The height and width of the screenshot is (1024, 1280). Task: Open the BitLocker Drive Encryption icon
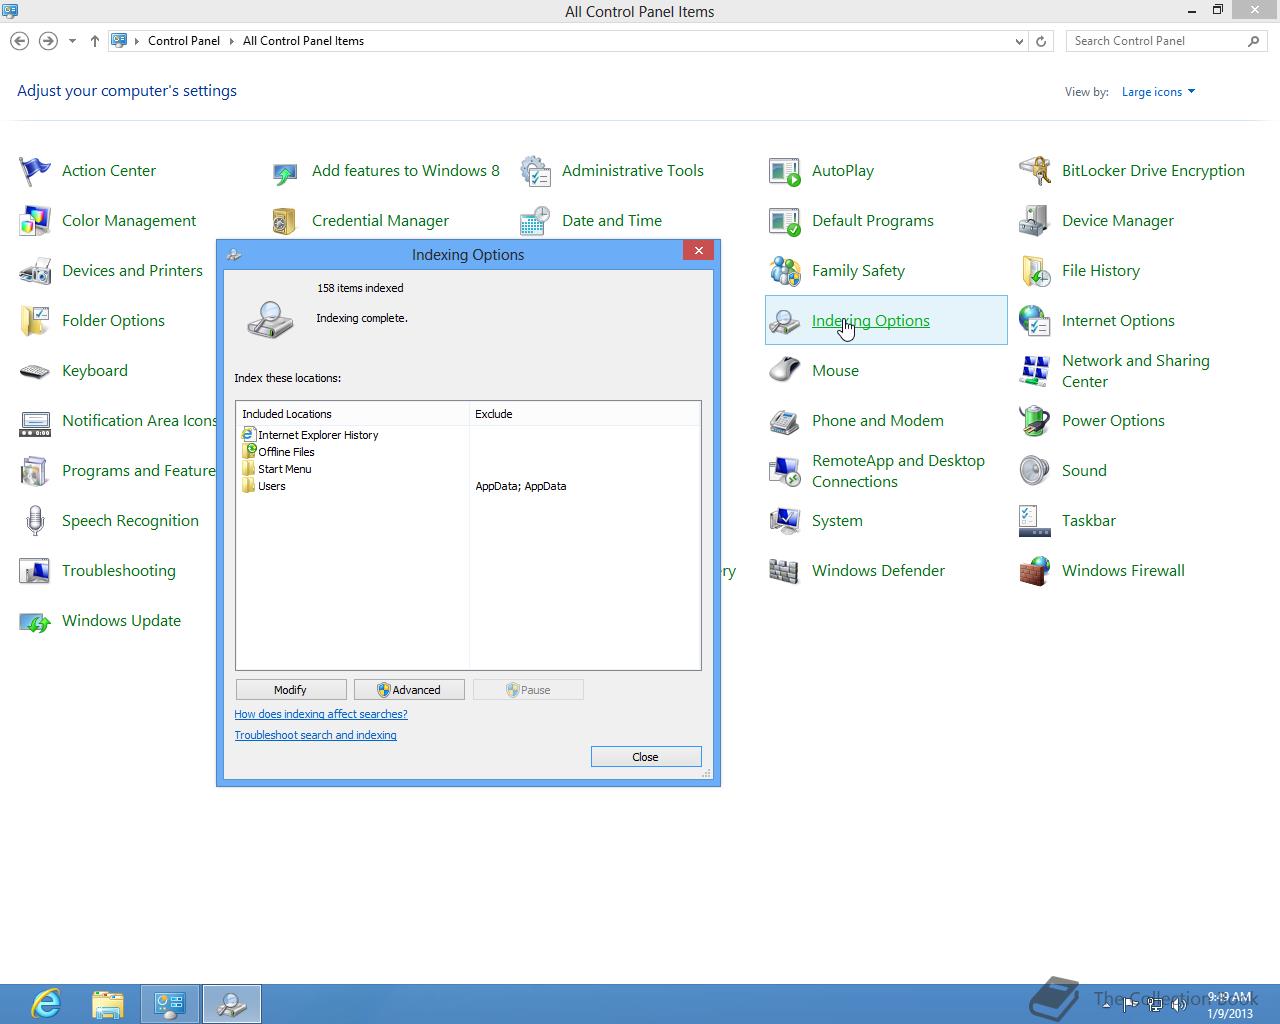(x=1035, y=171)
